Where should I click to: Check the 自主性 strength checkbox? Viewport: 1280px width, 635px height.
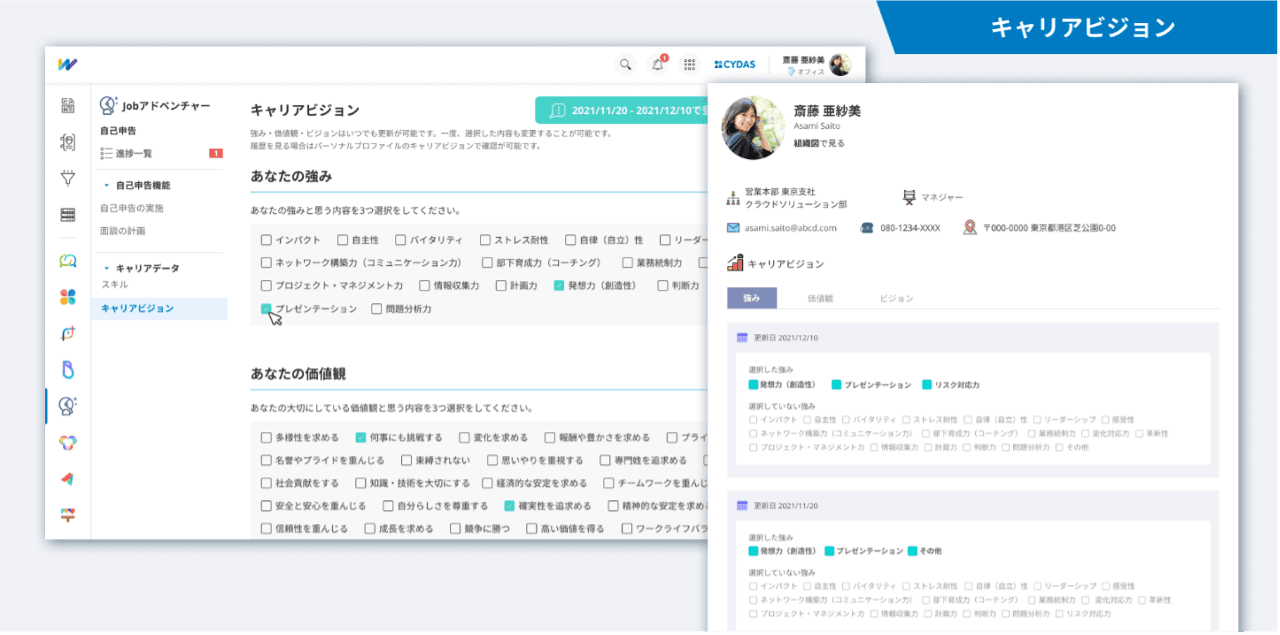tap(343, 240)
